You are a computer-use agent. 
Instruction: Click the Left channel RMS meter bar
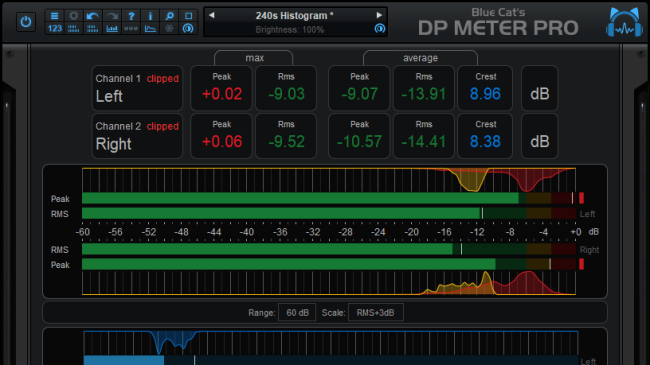pos(329,214)
